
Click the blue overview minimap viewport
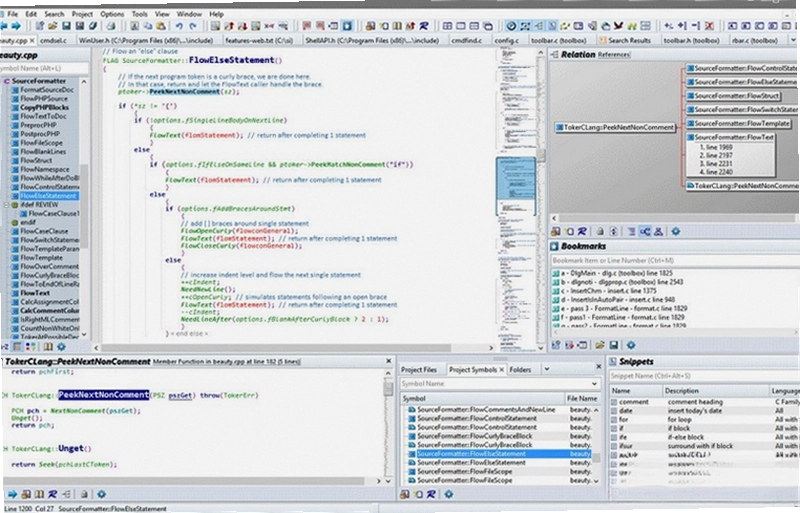point(515,185)
